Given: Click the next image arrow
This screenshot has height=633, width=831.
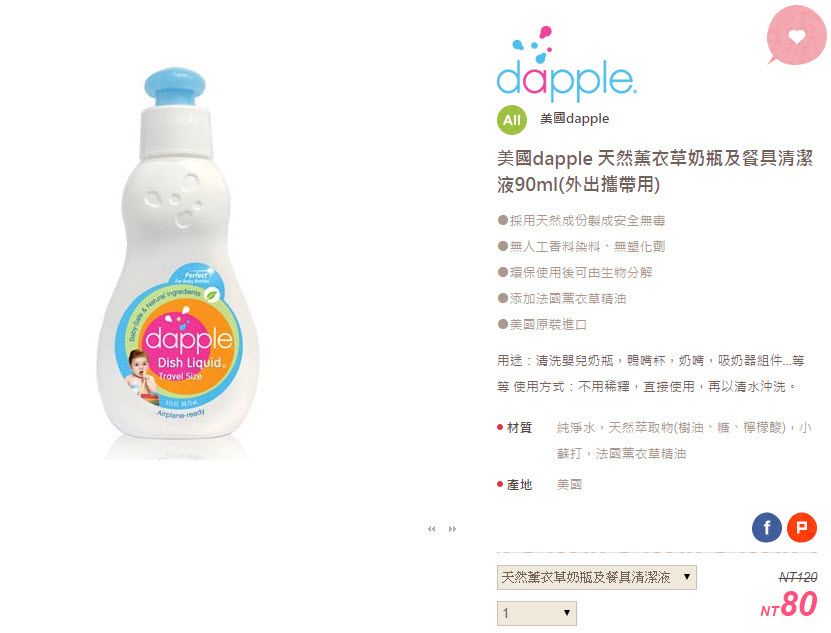Looking at the screenshot, I should coord(452,529).
